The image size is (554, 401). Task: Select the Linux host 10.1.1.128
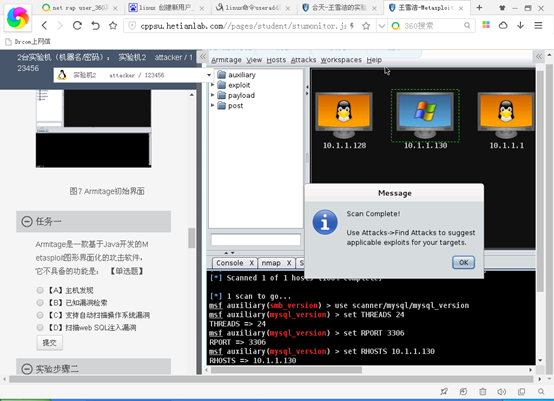click(x=344, y=120)
